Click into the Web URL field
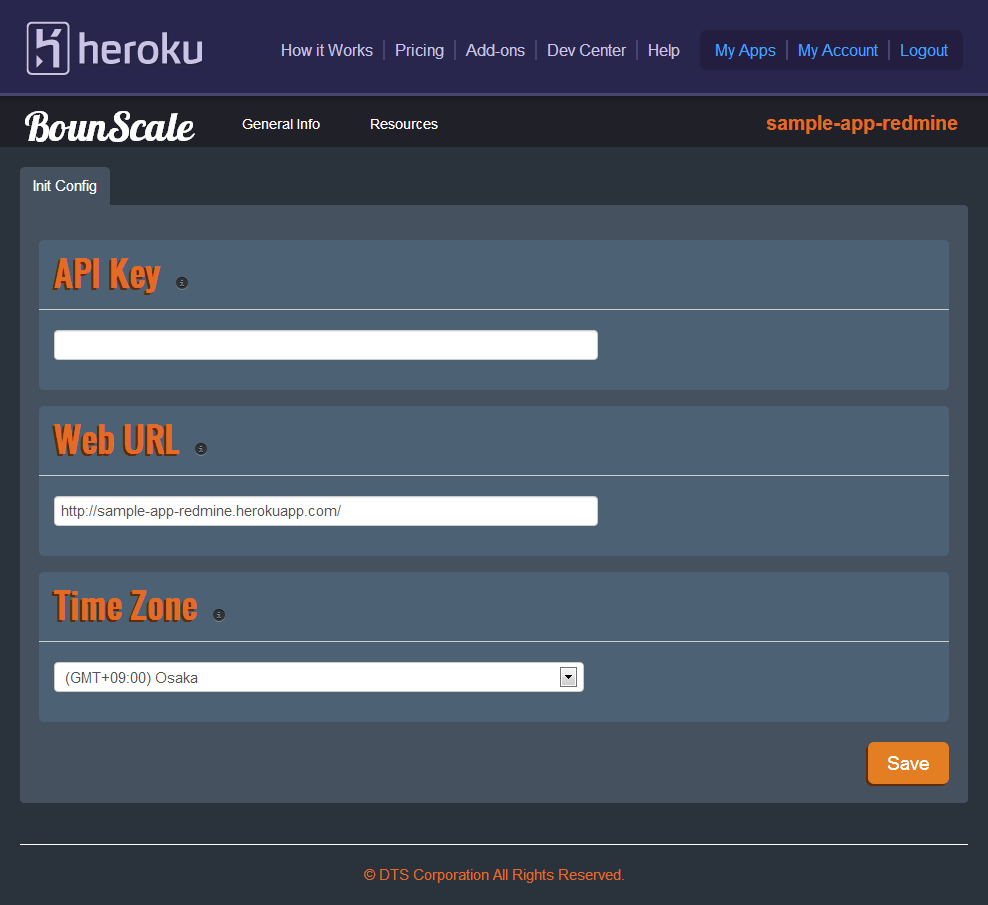Screen dimensions: 988x905 pos(326,510)
